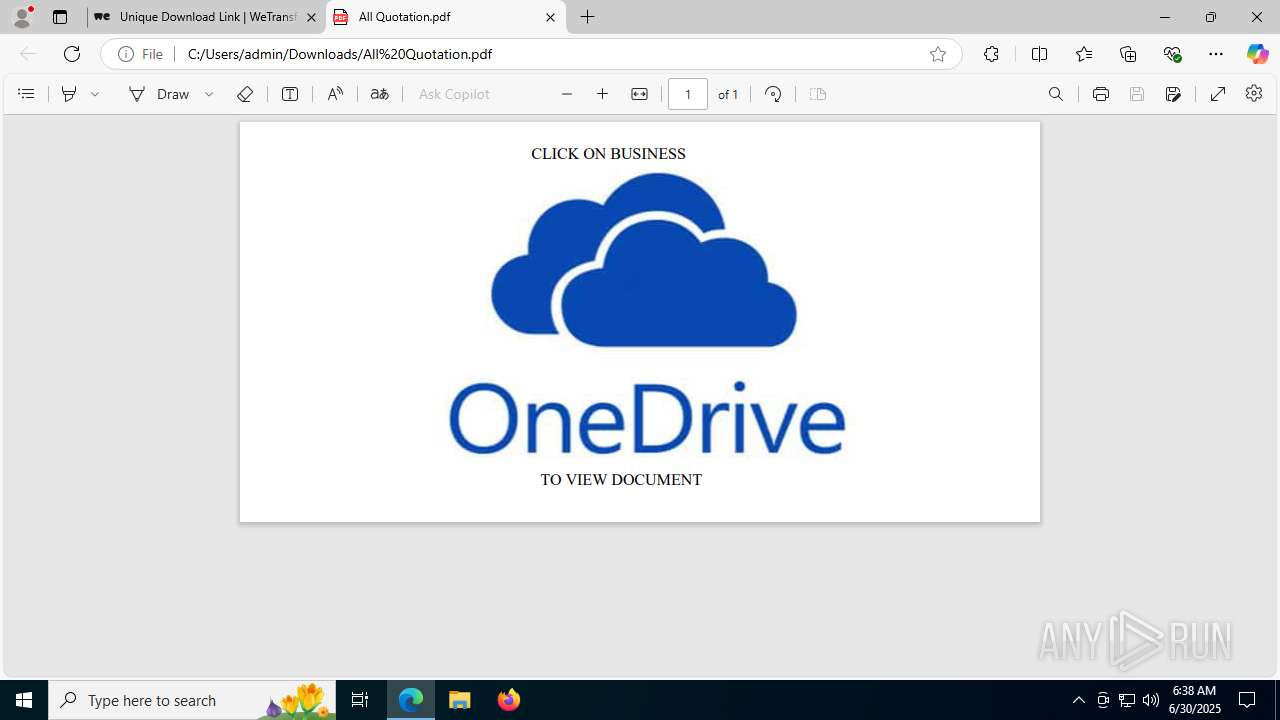
Task: Open the Extensions menu
Action: pyautogui.click(x=991, y=54)
